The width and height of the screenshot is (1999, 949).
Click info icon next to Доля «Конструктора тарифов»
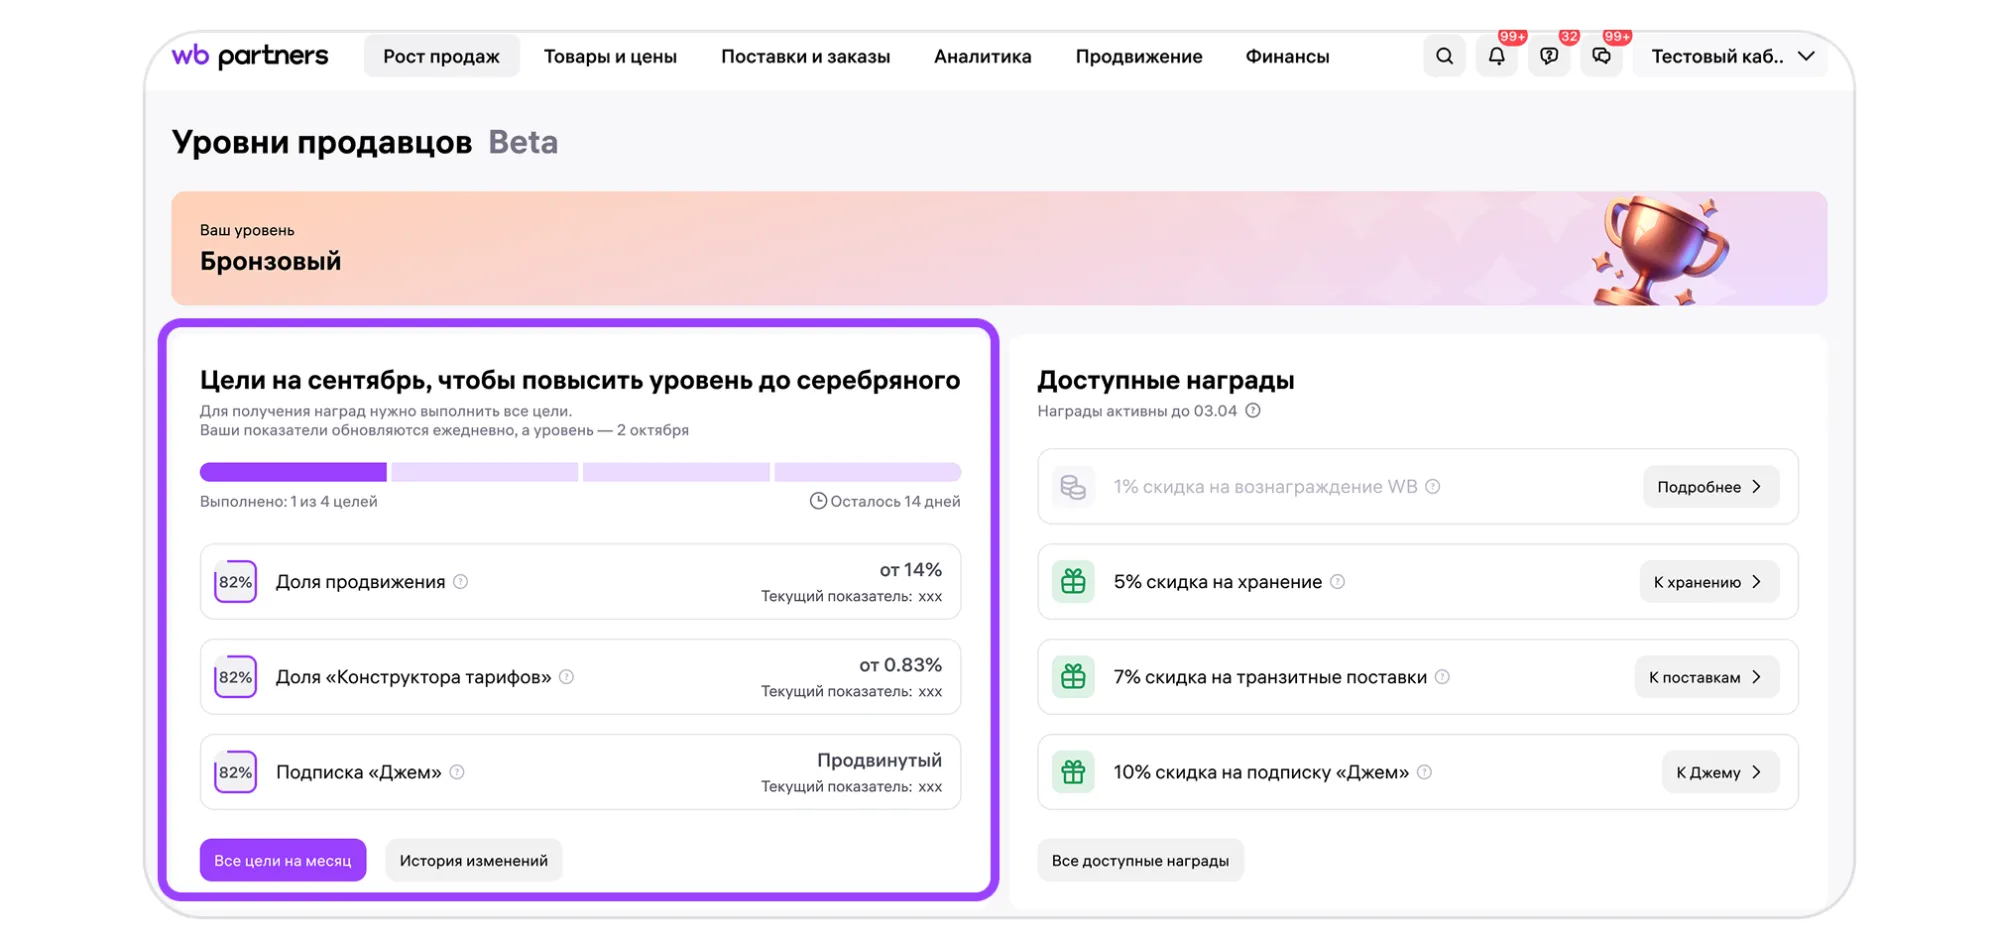566,677
